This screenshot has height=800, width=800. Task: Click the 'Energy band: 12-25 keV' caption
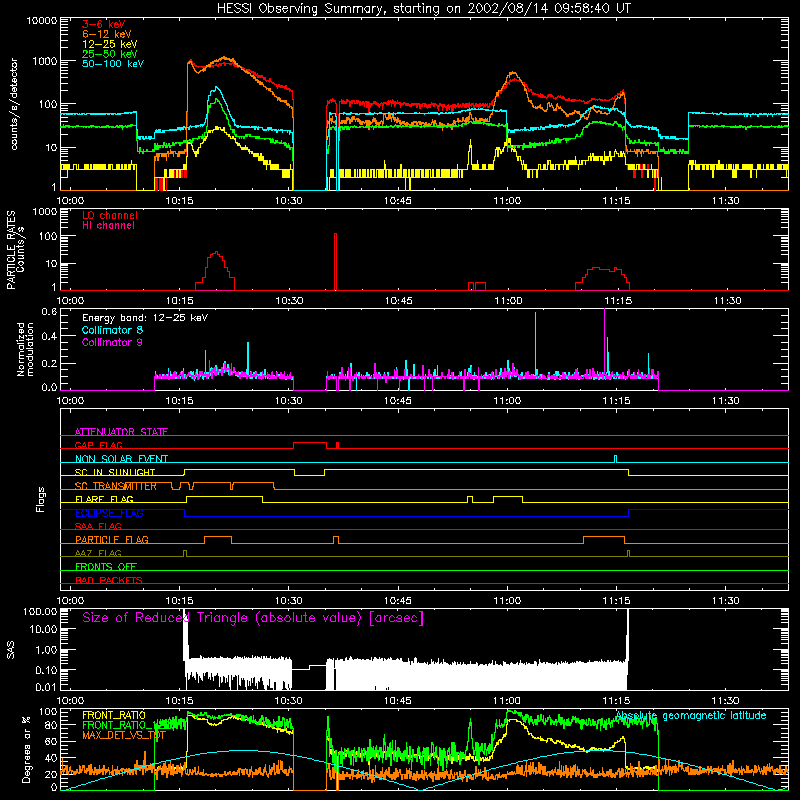point(145,318)
